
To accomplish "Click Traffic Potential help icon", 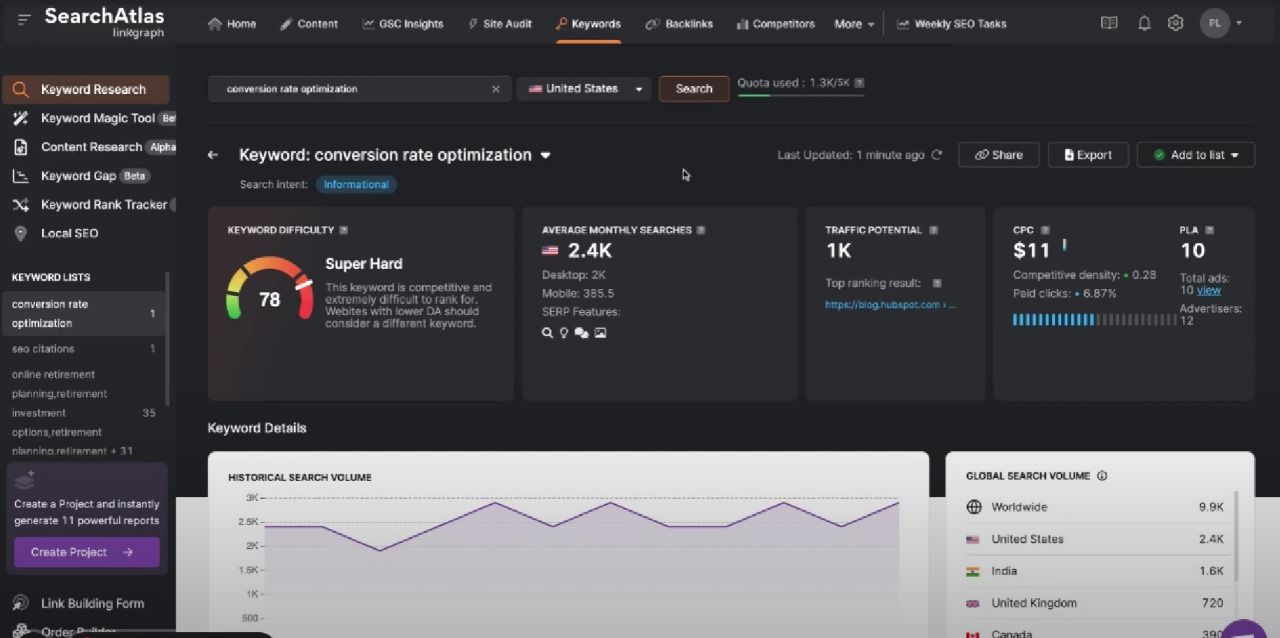I will (x=934, y=230).
